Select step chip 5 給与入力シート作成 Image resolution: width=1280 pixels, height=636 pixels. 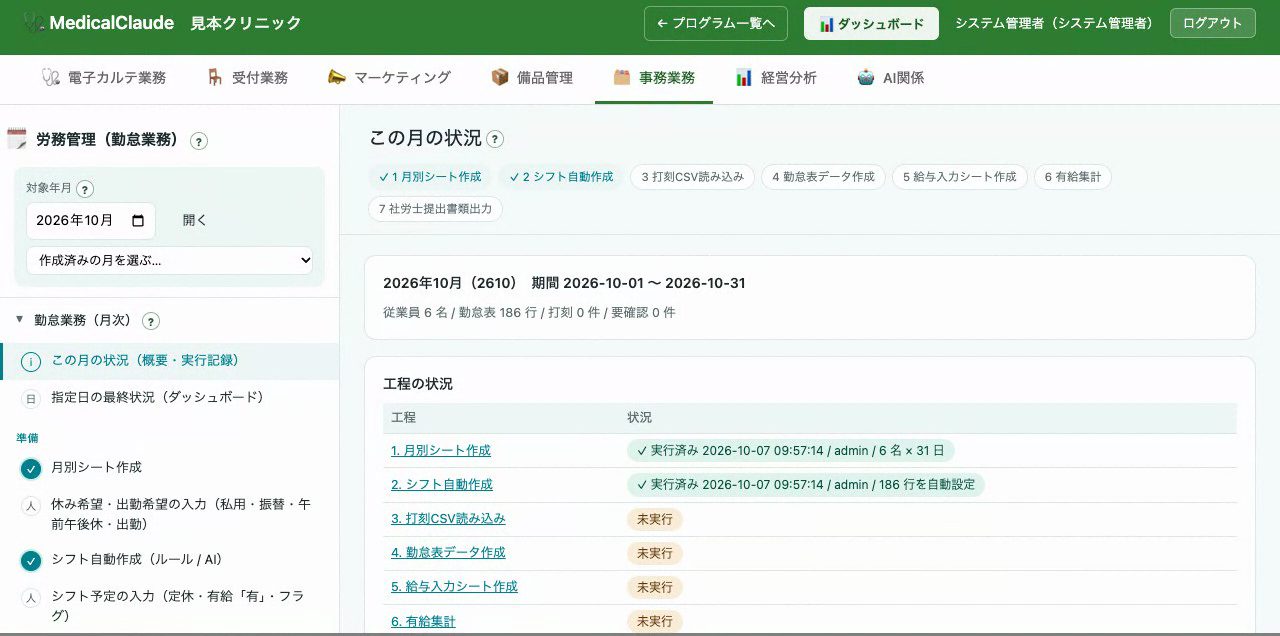(960, 177)
